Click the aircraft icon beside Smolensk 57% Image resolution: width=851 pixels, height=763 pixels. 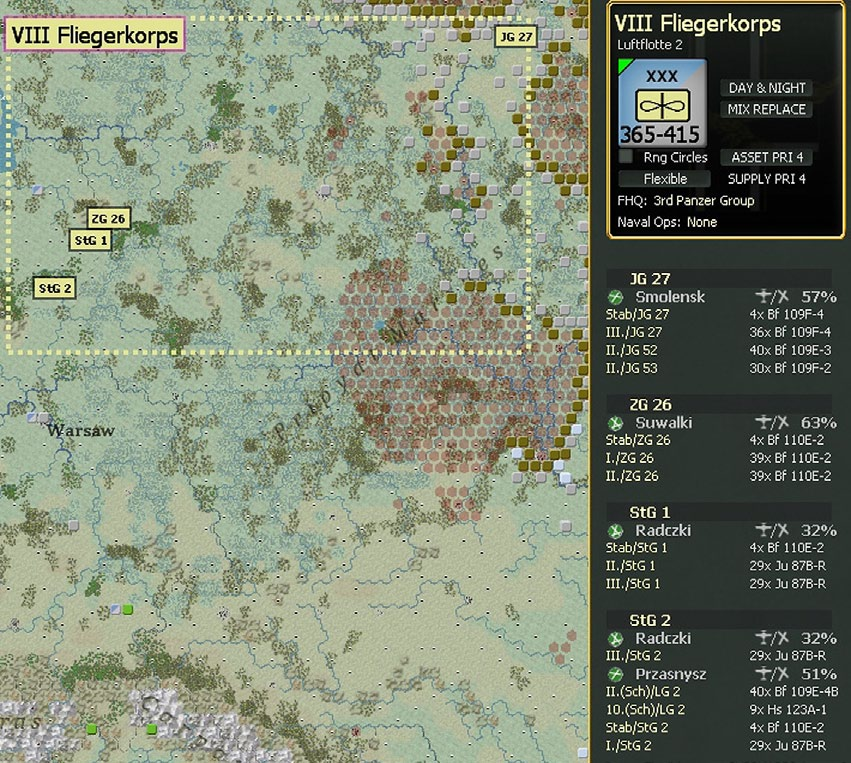pos(768,297)
